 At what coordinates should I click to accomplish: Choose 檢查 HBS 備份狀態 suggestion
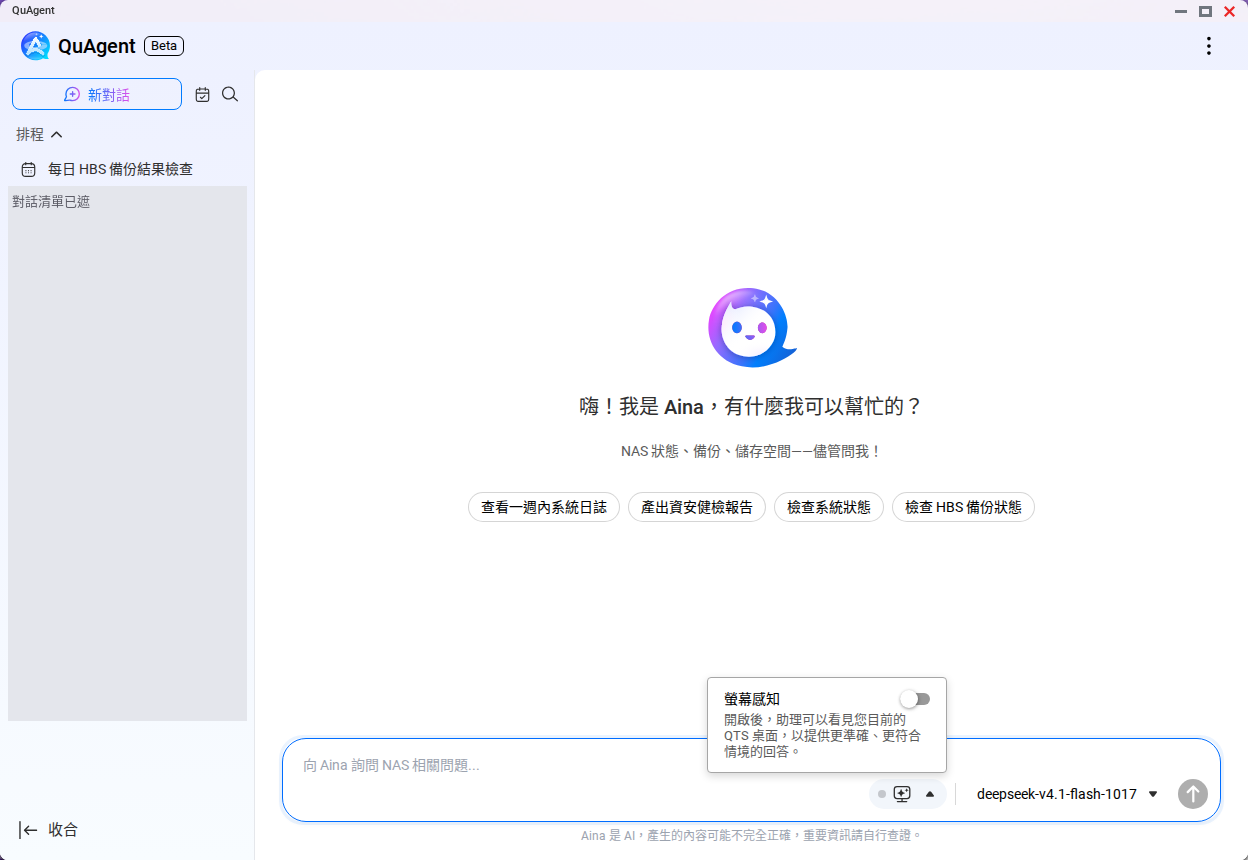click(x=963, y=507)
